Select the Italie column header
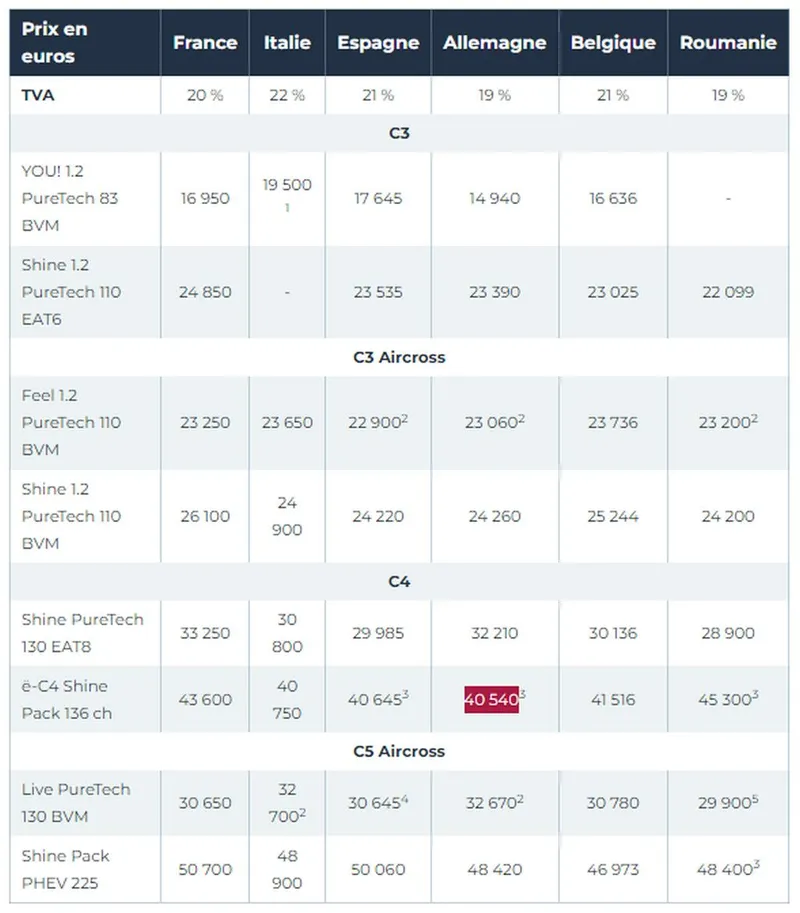The image size is (800, 913). 287,43
